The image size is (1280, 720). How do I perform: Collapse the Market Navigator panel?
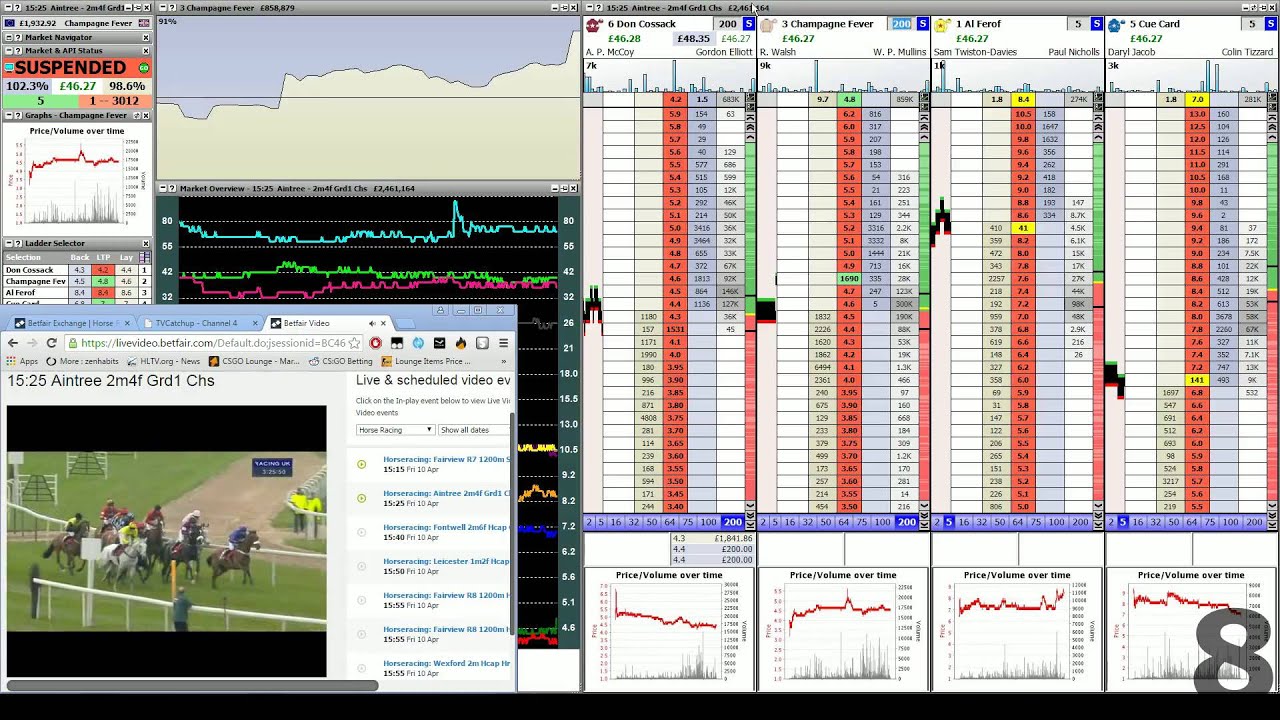click(8, 37)
